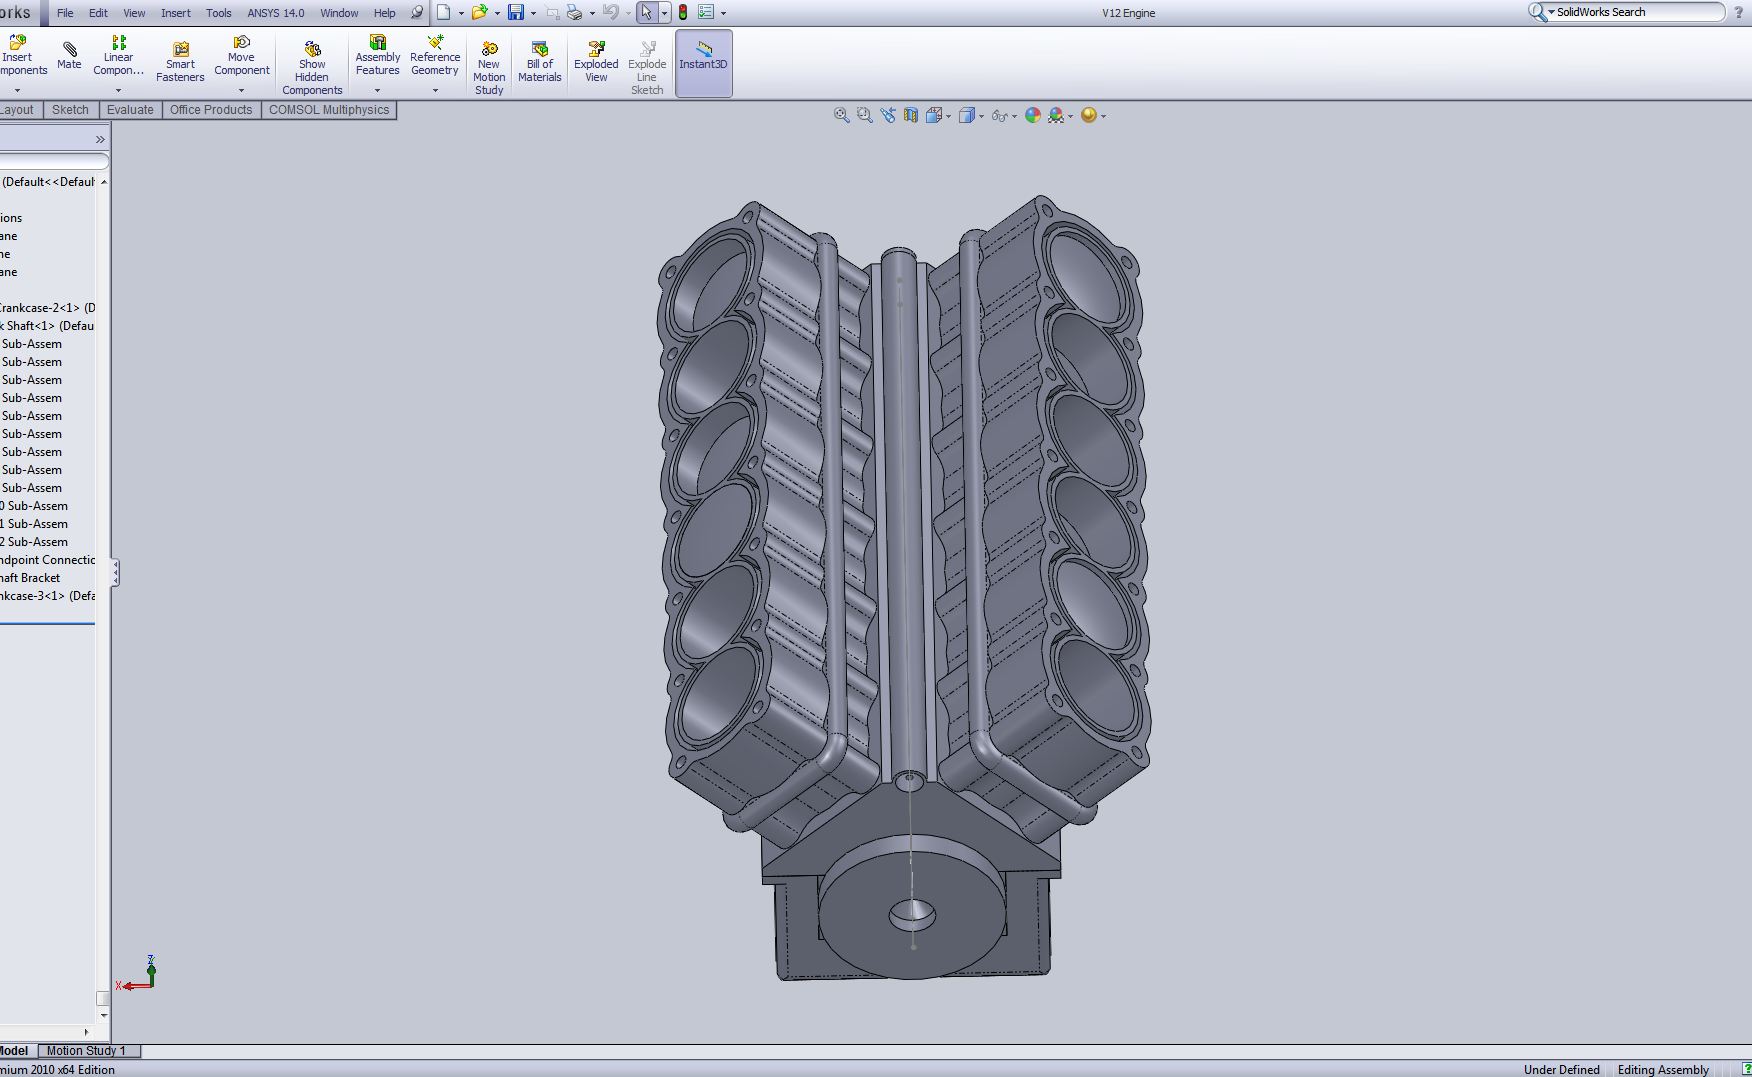Viewport: 1752px width, 1077px height.
Task: Click the Edit Appearance color ball
Action: pos(1033,116)
